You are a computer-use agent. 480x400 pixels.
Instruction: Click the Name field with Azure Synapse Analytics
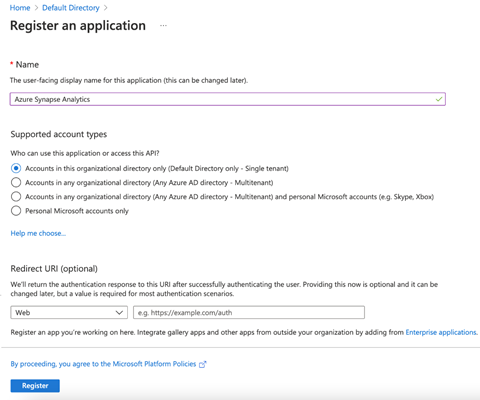[228, 99]
